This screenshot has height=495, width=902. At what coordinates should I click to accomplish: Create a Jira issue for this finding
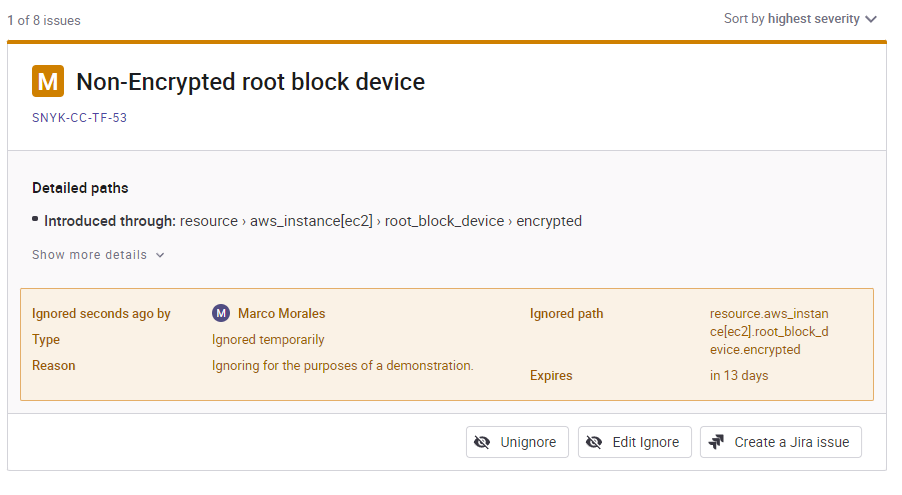point(781,442)
